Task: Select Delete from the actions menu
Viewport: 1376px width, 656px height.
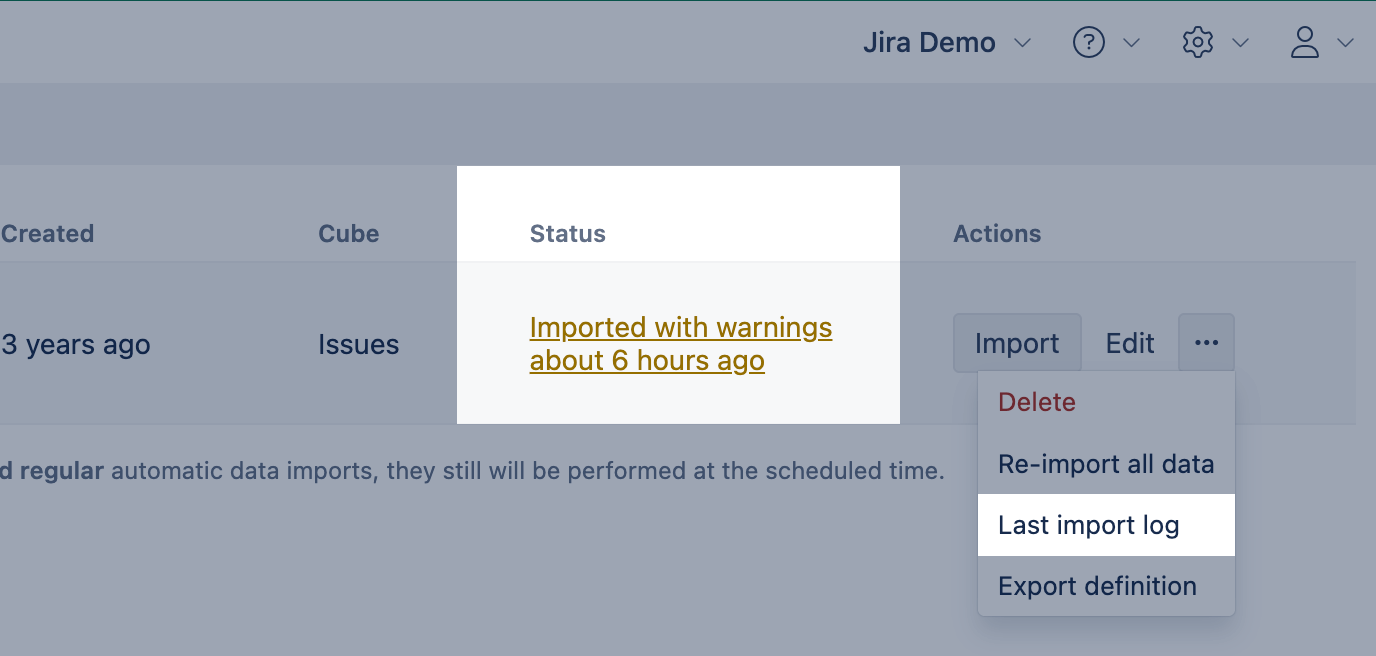Action: pyautogui.click(x=1037, y=402)
